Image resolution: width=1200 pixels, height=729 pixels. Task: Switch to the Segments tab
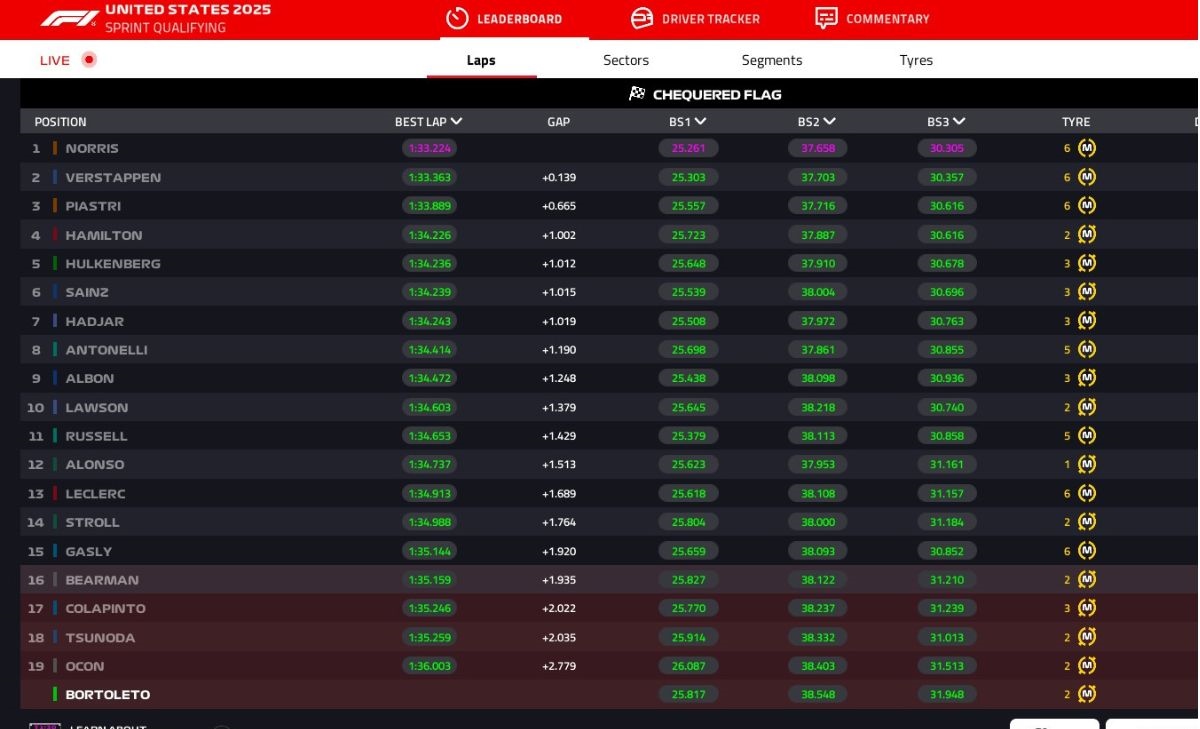point(771,60)
